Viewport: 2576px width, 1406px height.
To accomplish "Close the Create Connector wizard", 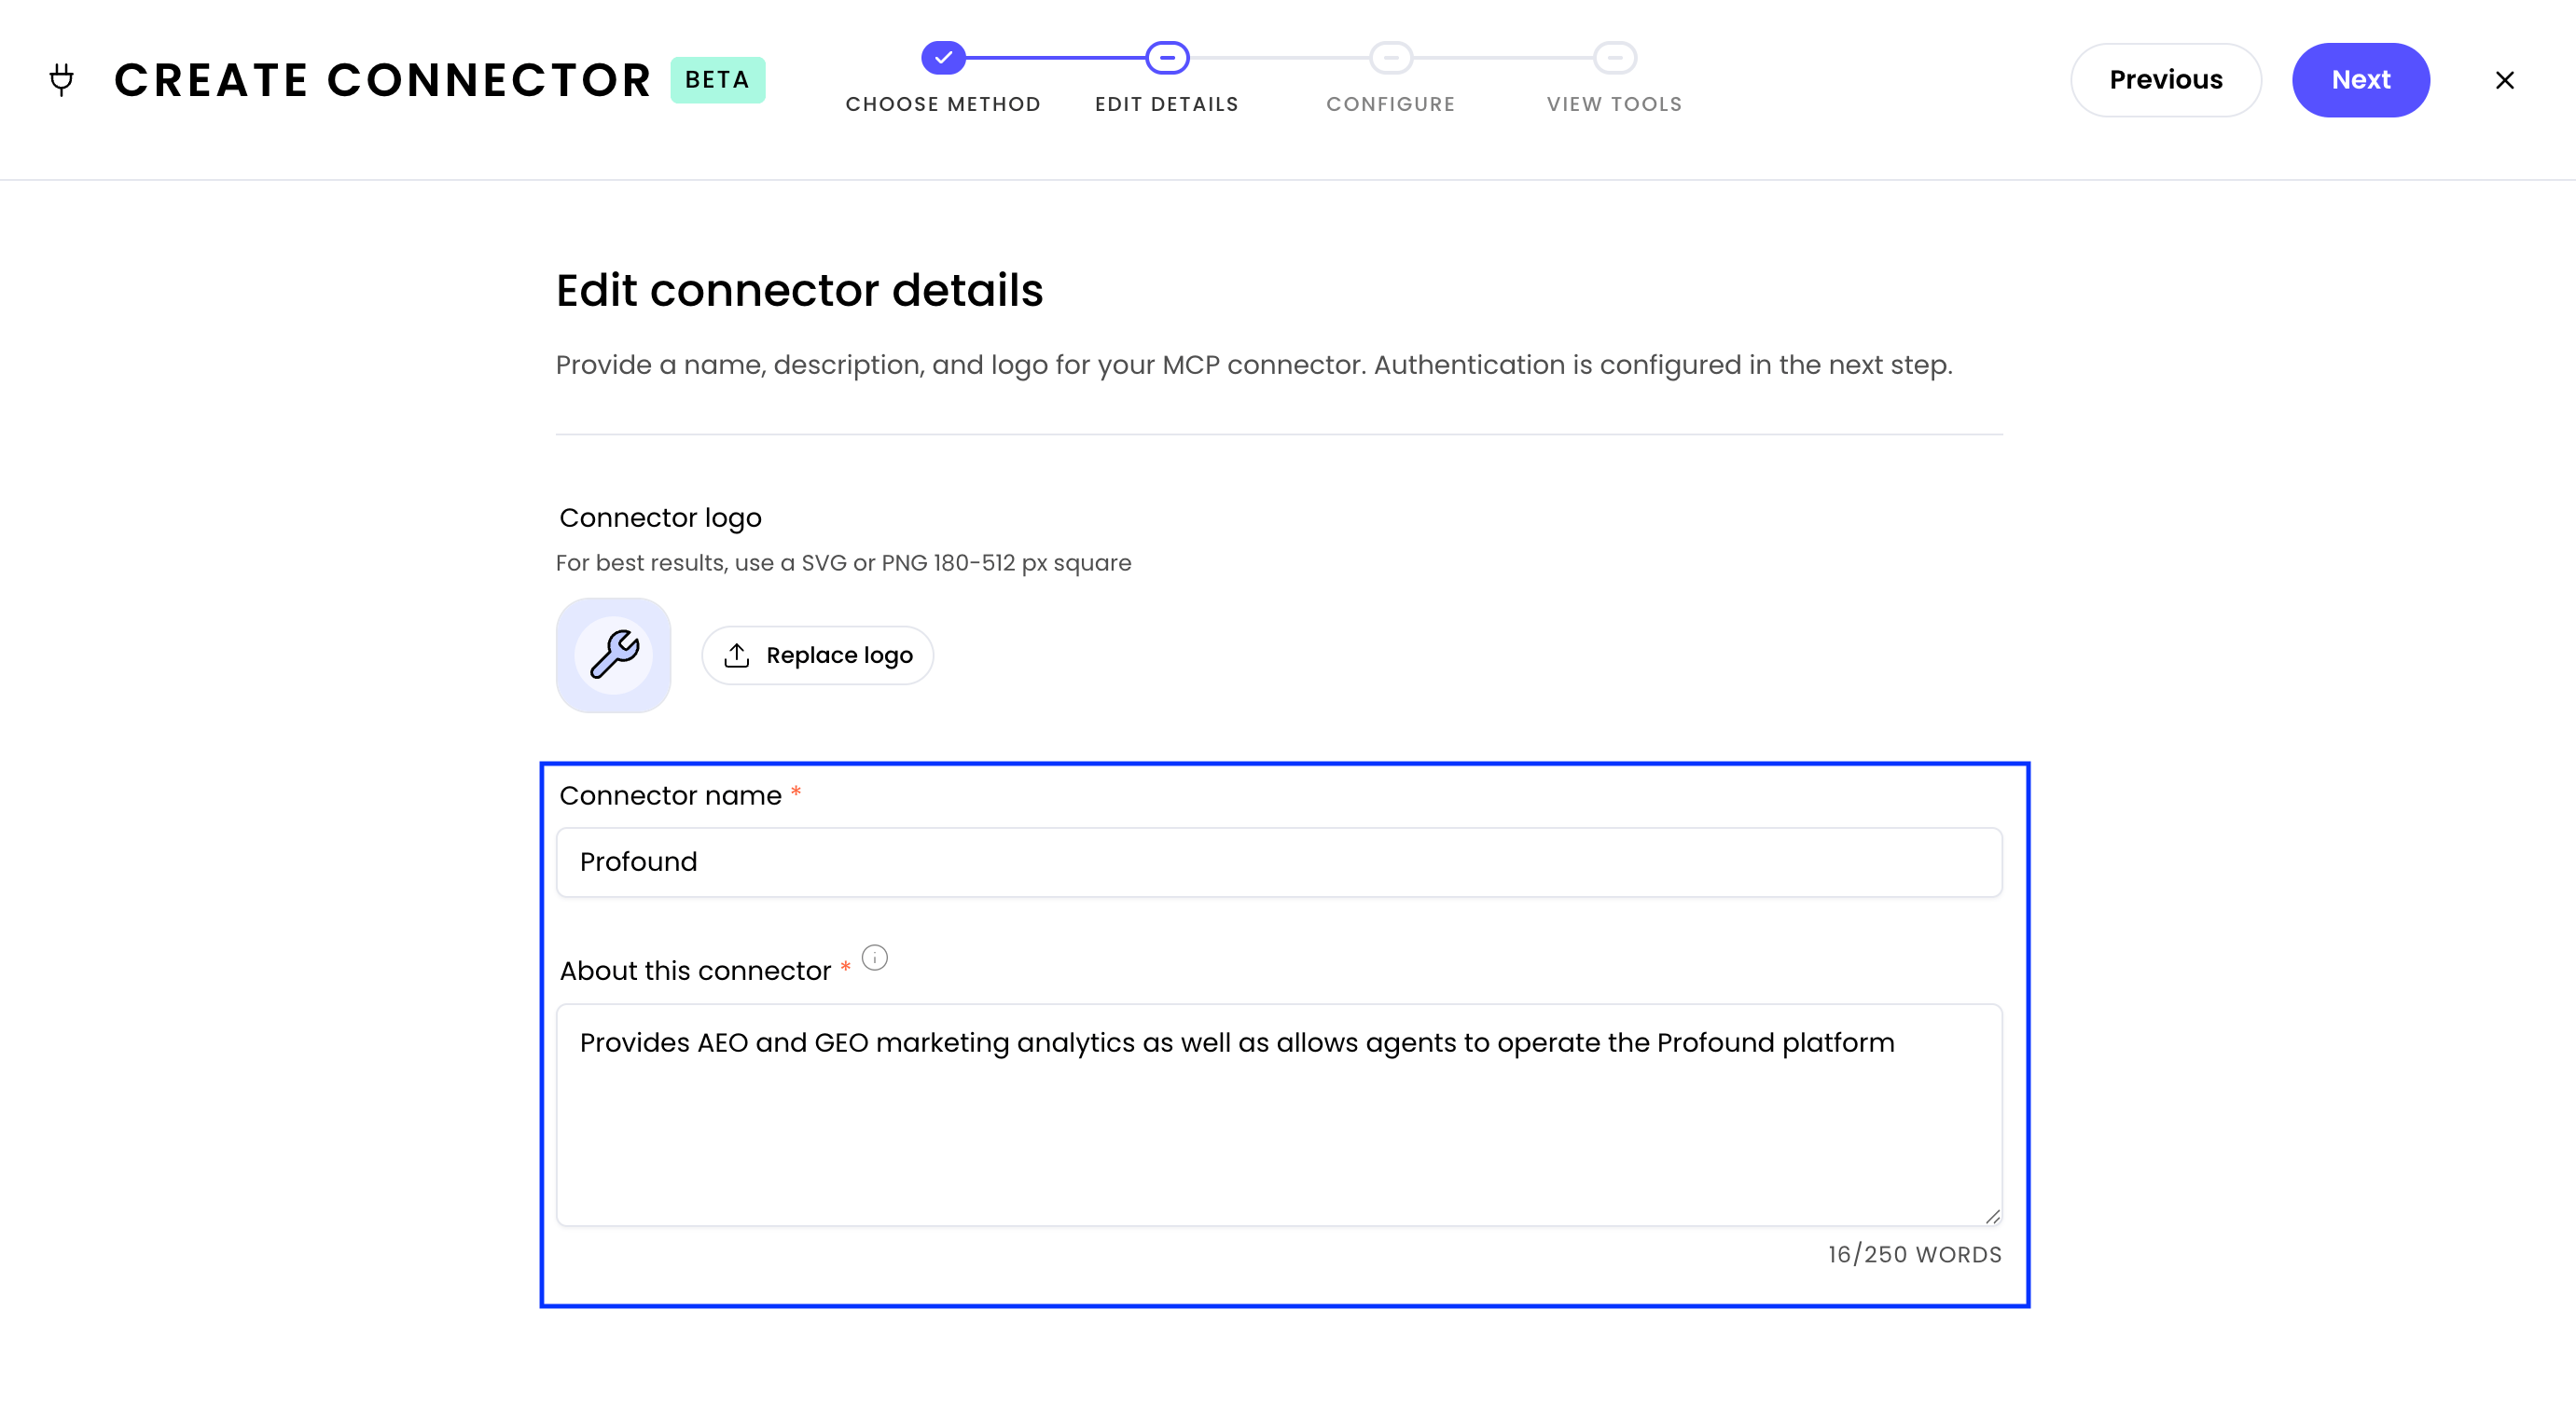I will [2504, 80].
